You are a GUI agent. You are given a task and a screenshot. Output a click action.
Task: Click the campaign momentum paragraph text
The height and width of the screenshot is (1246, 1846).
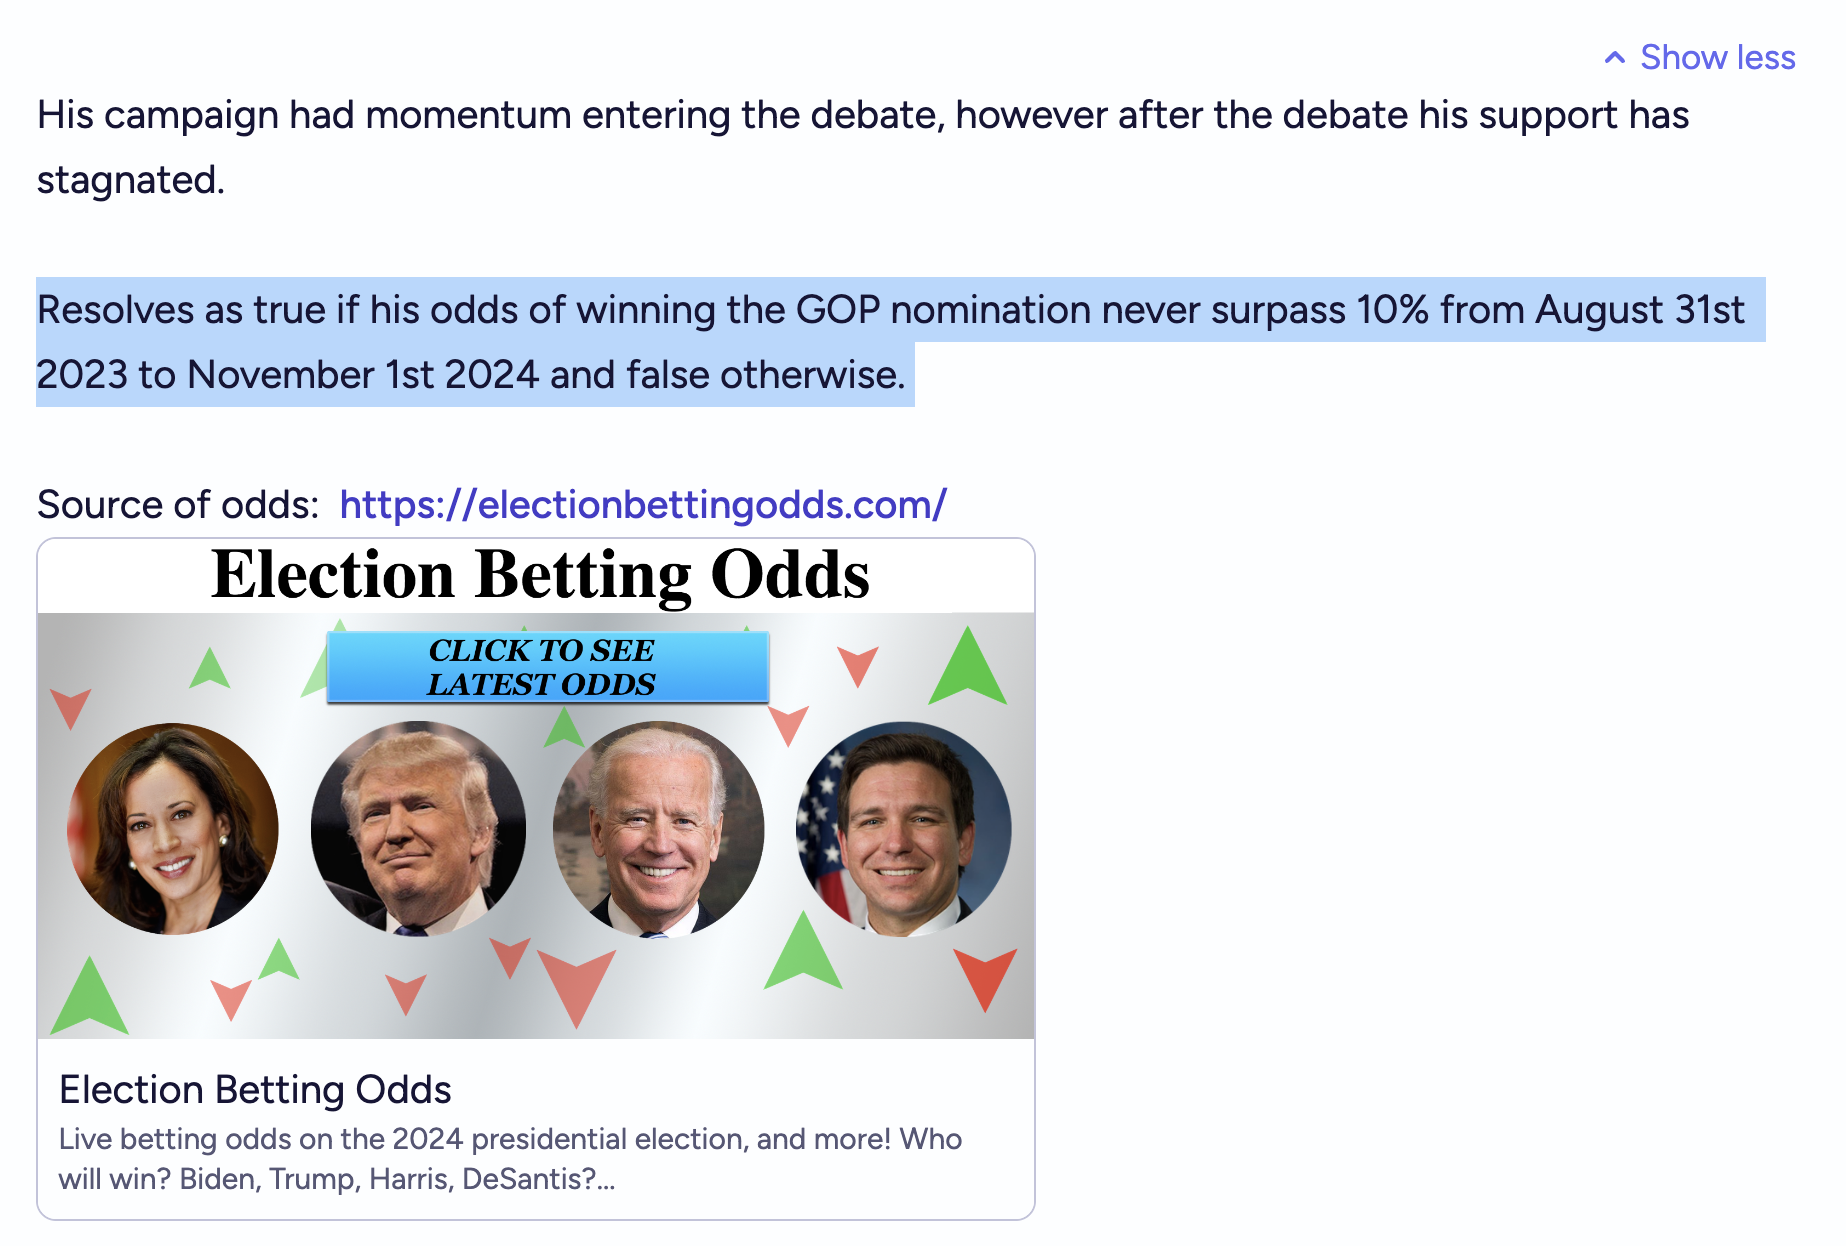pos(862,147)
